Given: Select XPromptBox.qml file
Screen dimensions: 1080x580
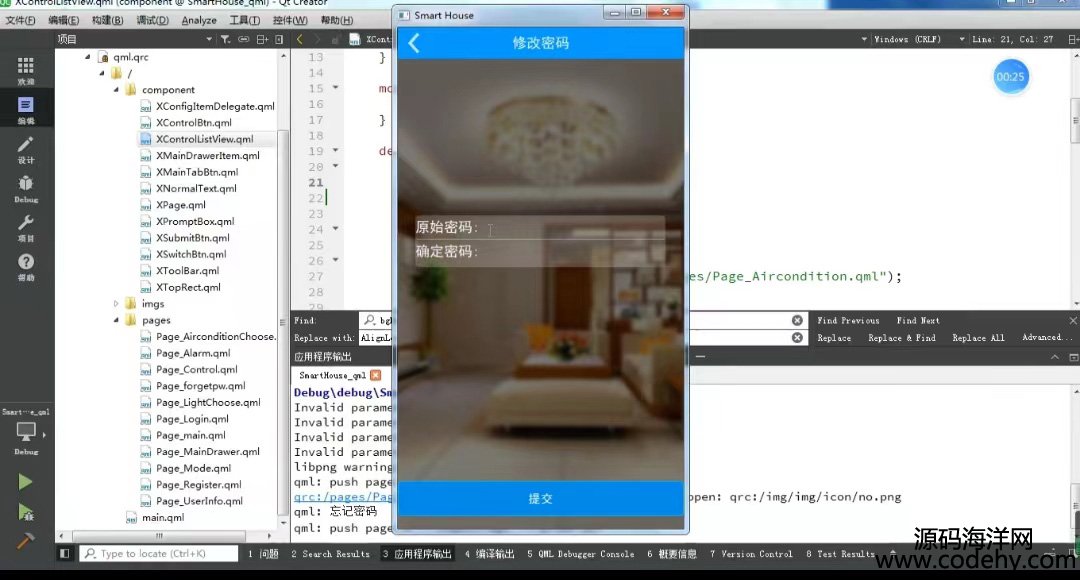Looking at the screenshot, I should coord(195,221).
